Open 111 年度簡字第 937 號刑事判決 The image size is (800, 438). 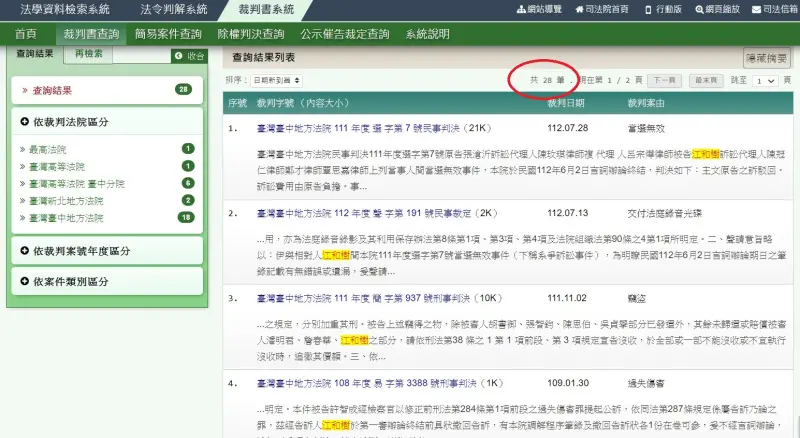click(365, 298)
